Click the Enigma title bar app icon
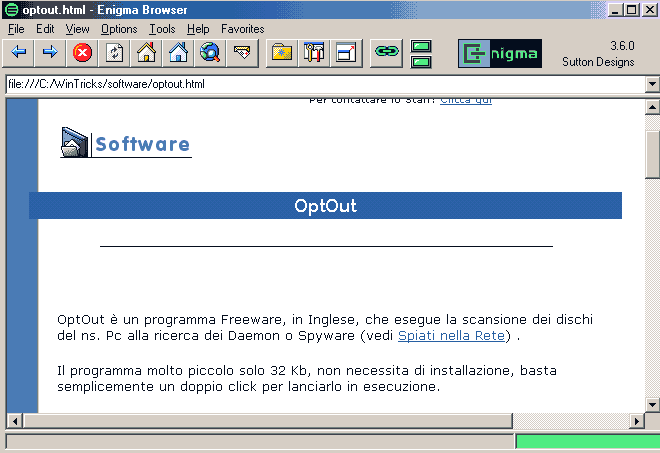Viewport: 660px width, 453px height. (11, 10)
